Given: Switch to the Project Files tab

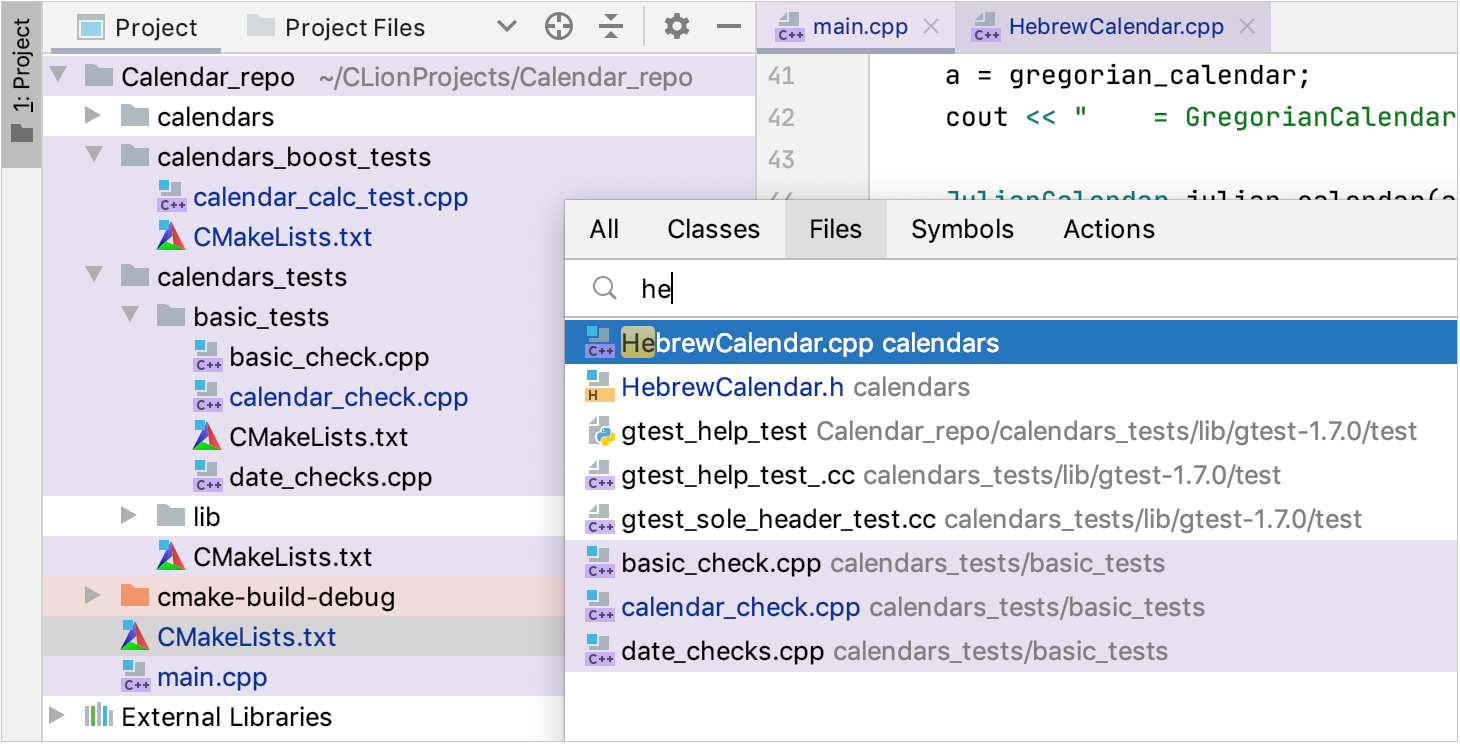Looking at the screenshot, I should [336, 27].
